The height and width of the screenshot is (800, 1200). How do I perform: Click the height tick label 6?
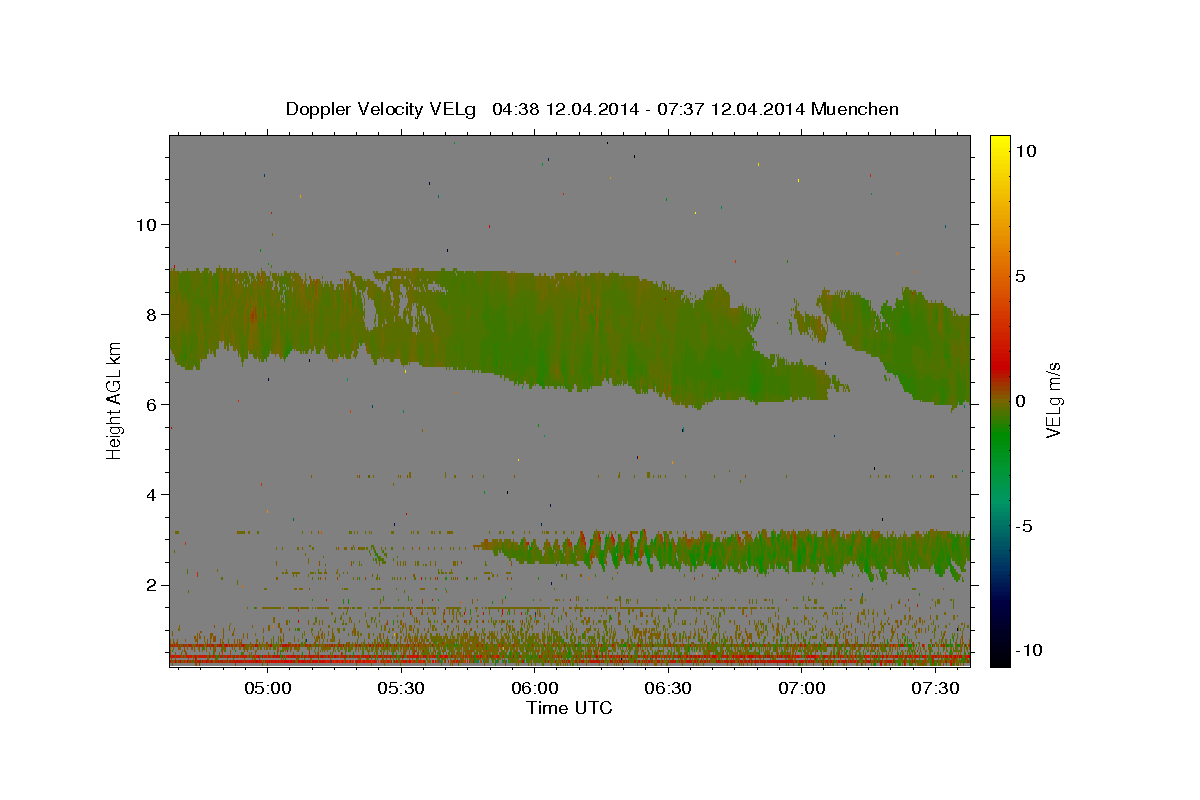[150, 404]
